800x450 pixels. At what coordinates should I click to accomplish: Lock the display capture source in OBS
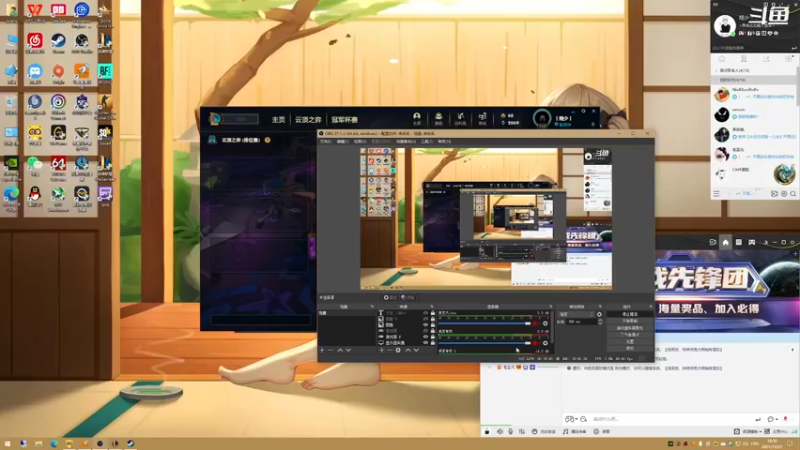[433, 343]
